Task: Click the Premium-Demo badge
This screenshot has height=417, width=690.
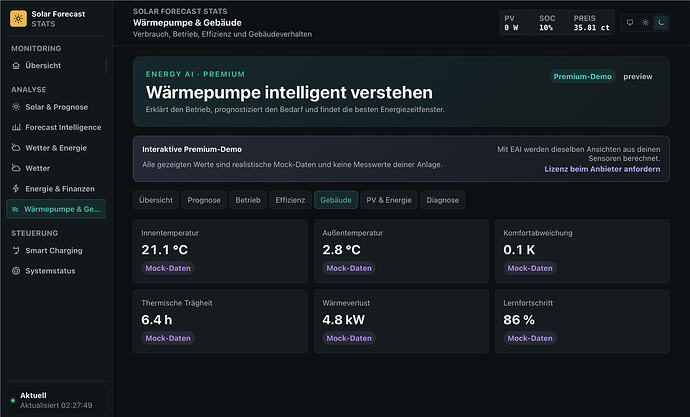Action: pyautogui.click(x=582, y=77)
